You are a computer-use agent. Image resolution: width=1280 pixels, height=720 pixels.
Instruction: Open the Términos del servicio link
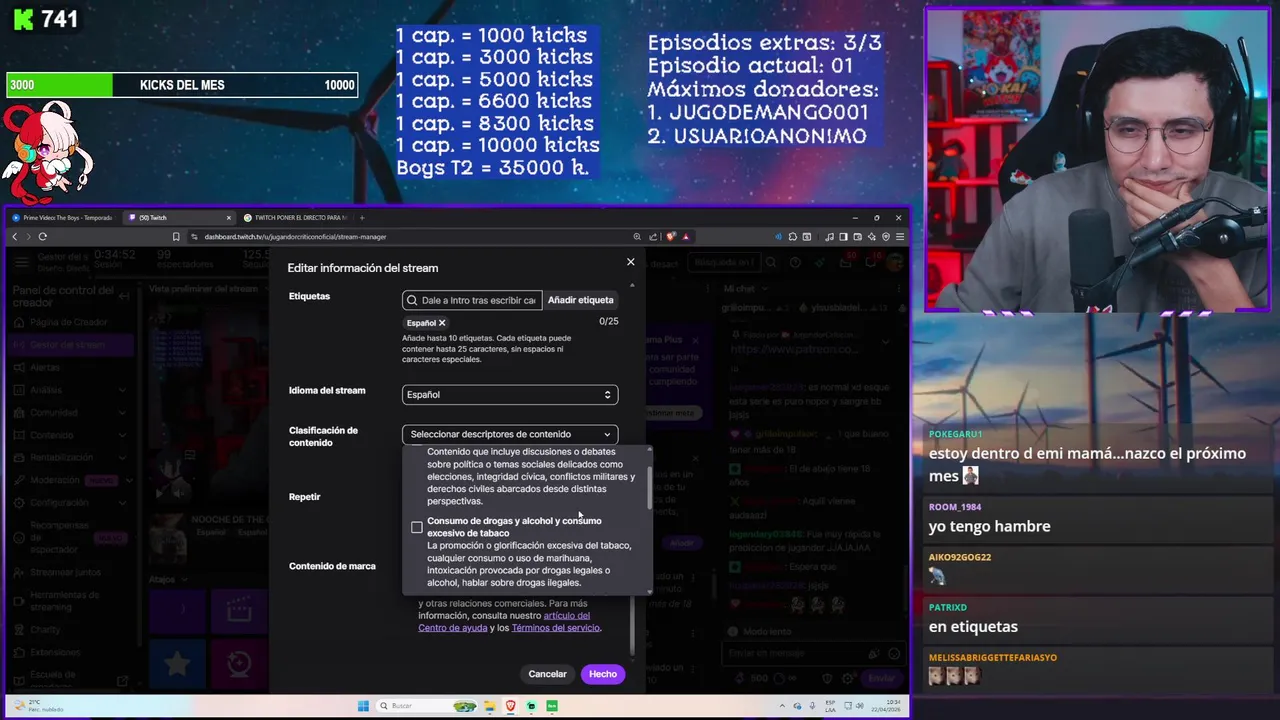tap(555, 628)
